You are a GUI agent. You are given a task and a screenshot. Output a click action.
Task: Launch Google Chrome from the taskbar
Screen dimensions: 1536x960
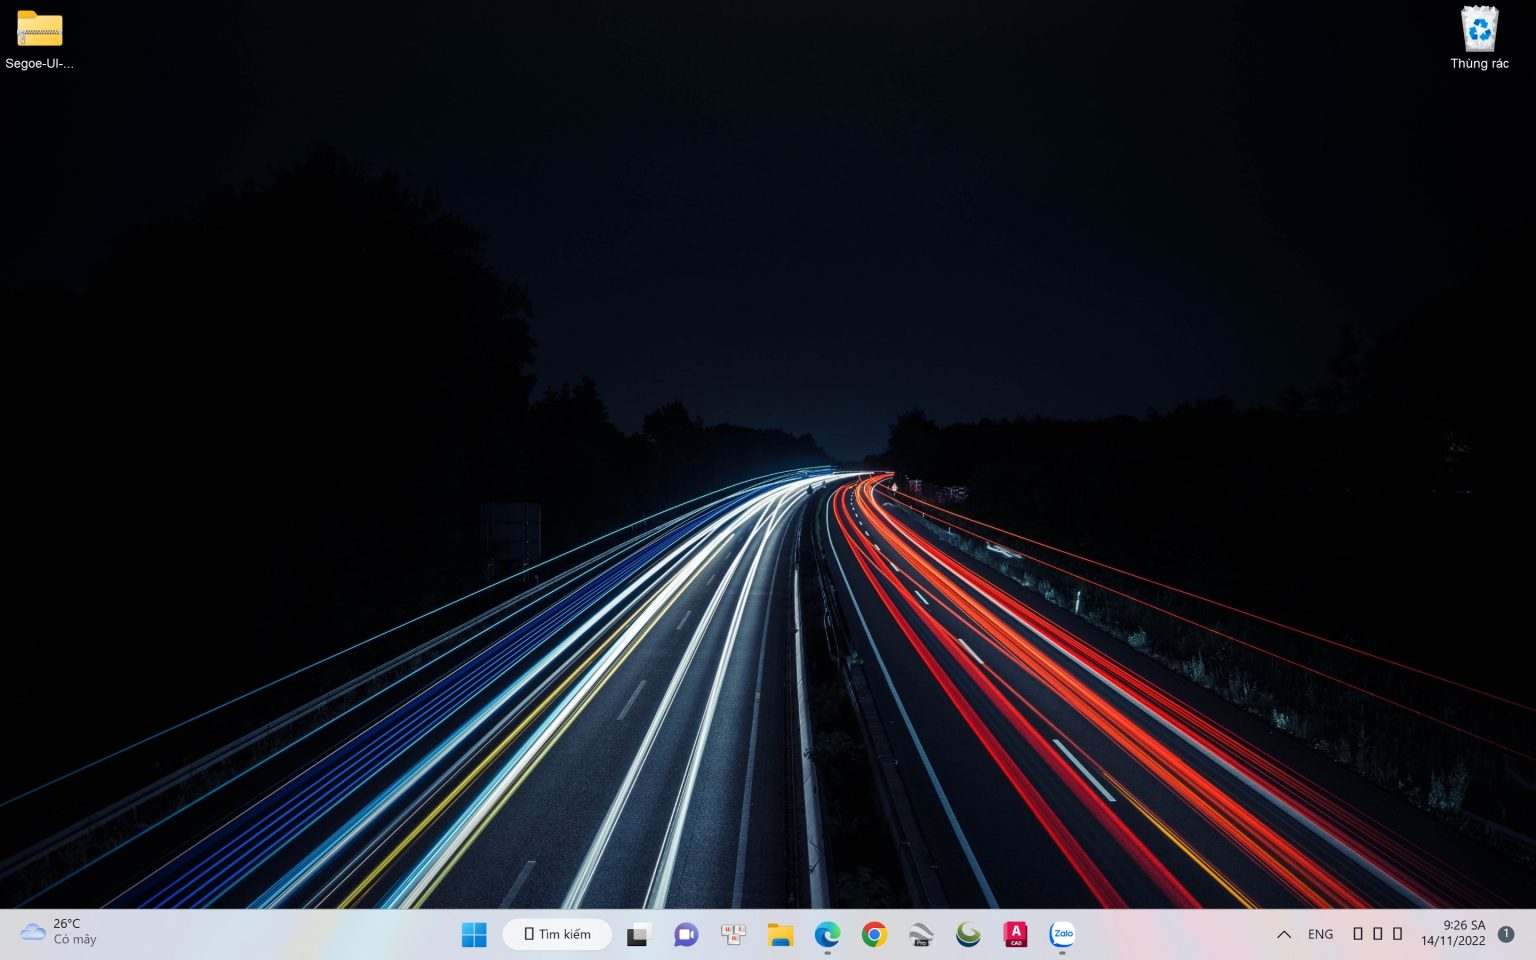tap(874, 935)
